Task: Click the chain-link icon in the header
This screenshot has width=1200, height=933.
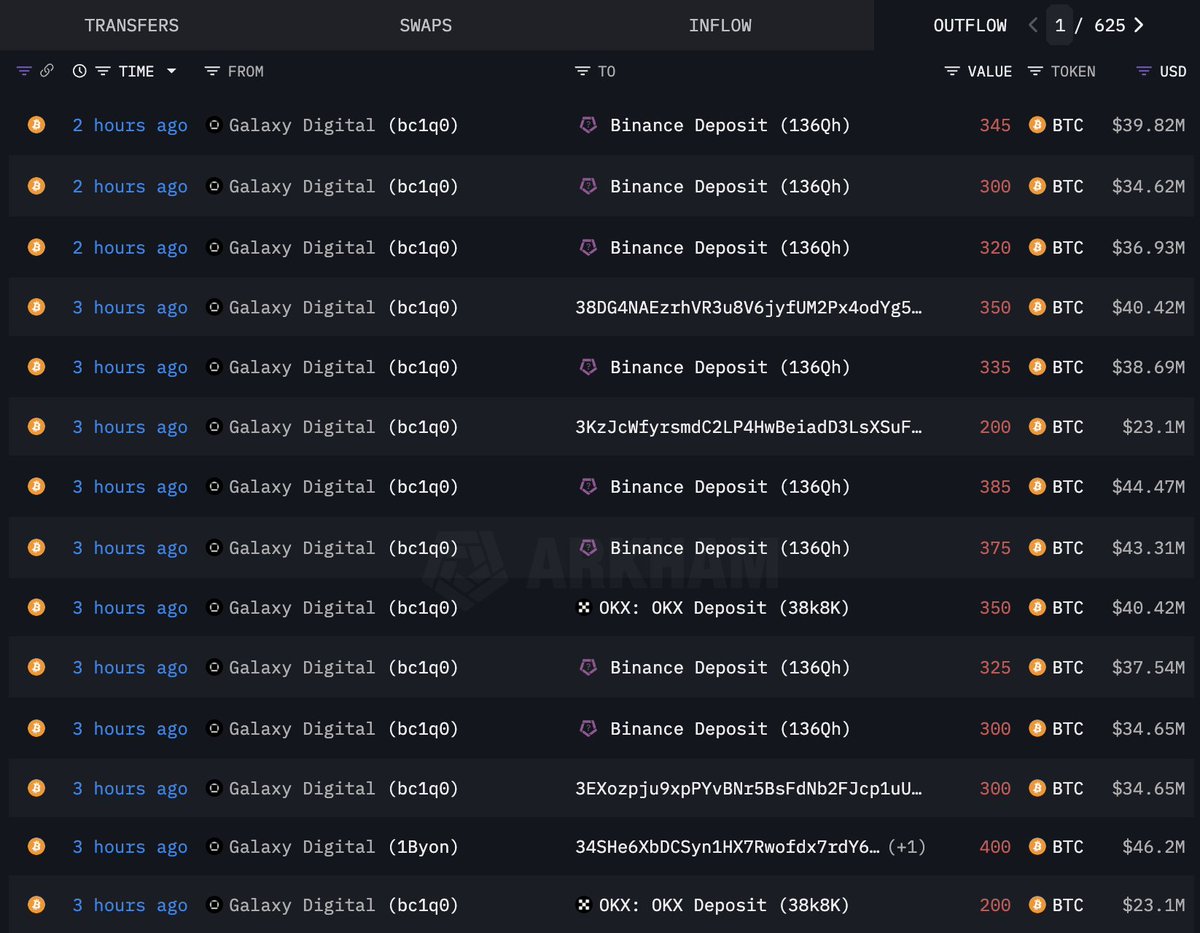Action: pos(46,71)
